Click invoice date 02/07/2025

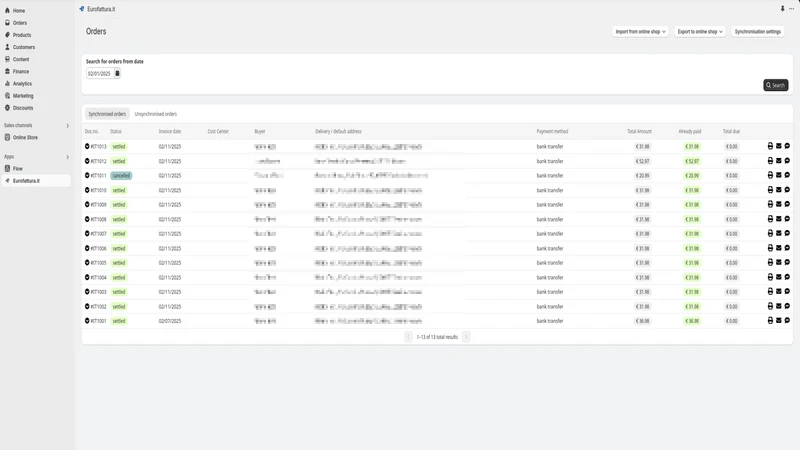(170, 321)
